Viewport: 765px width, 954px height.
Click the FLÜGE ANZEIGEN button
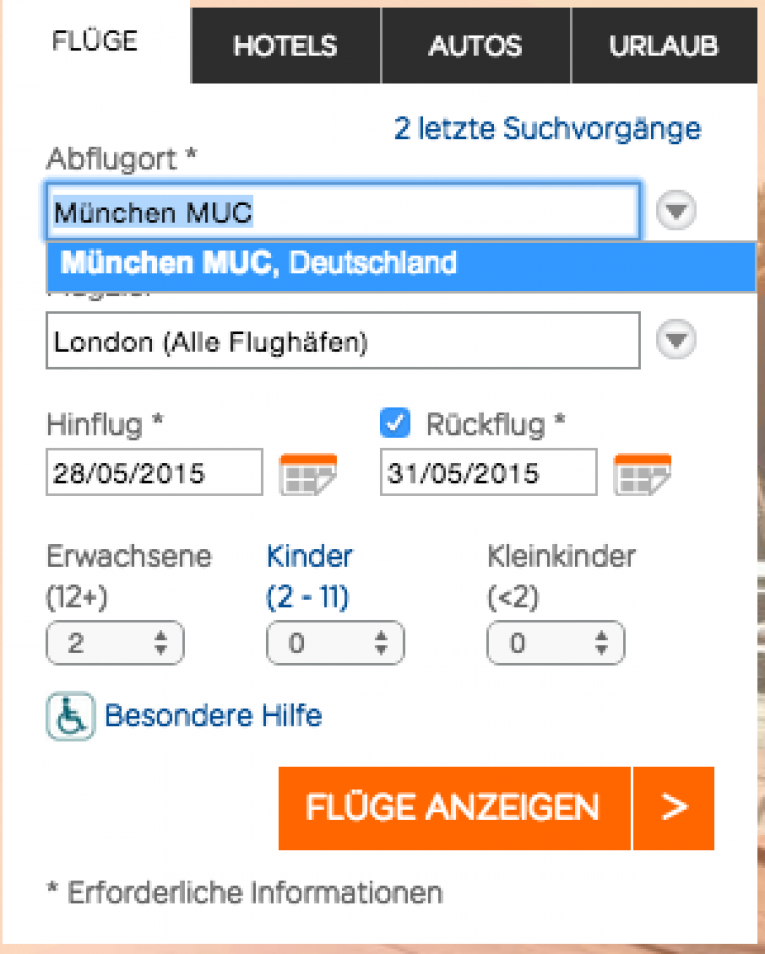coord(455,808)
